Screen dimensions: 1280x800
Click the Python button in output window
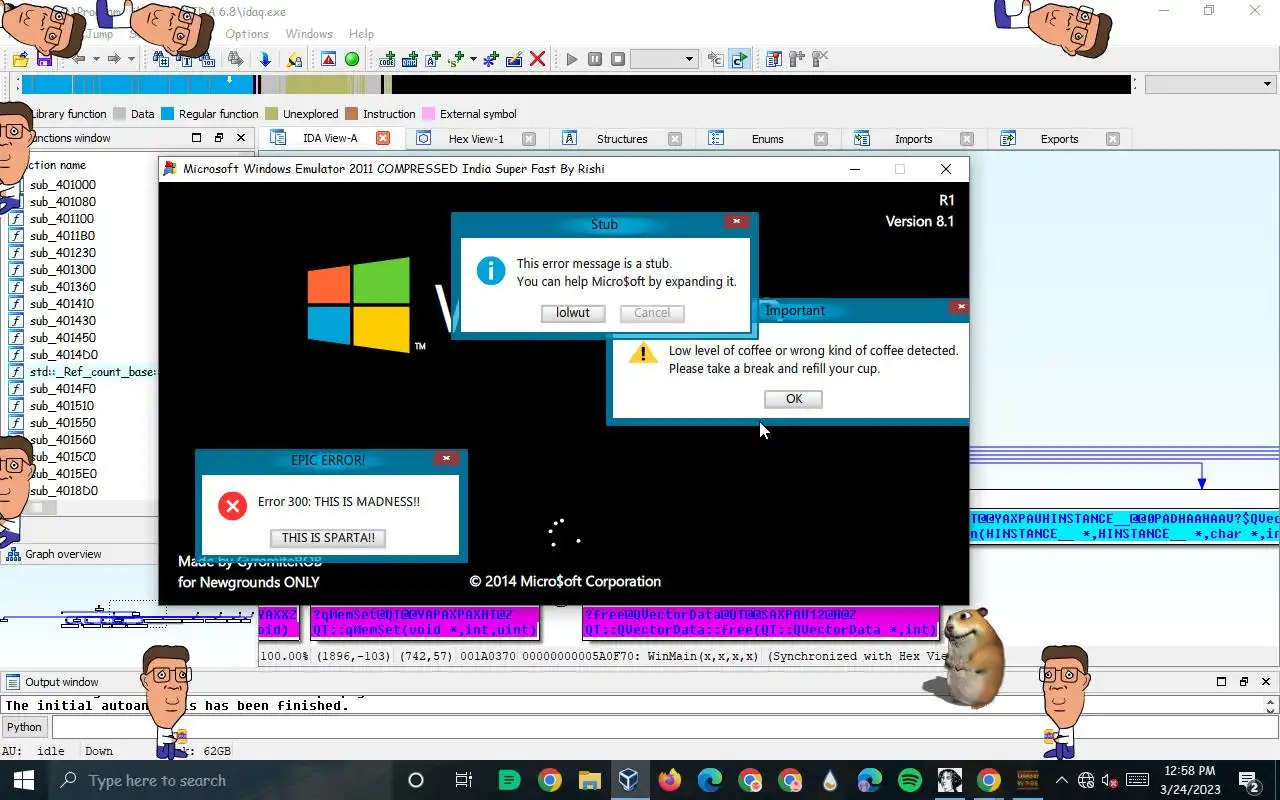click(25, 727)
